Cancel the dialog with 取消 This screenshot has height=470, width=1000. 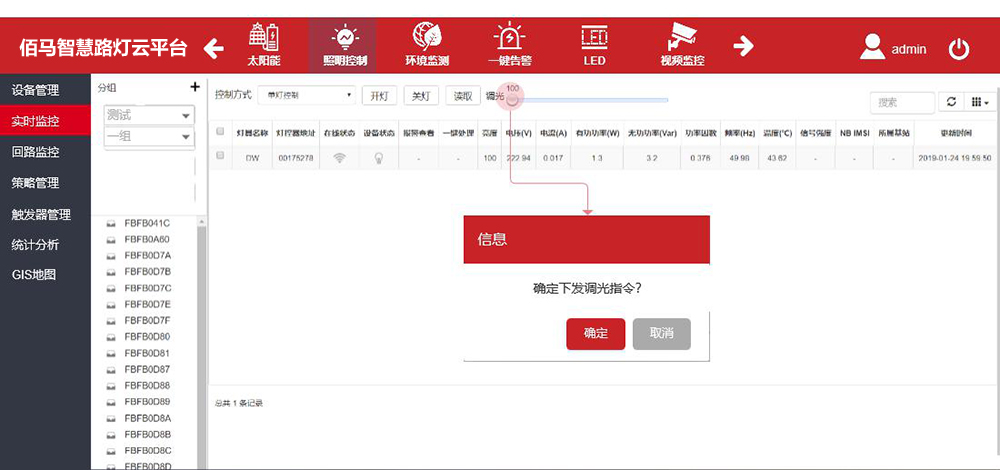(661, 334)
